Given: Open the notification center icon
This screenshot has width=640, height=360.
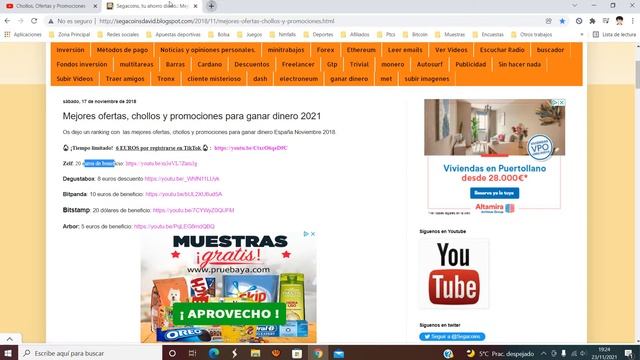Looking at the screenshot, I should (629, 353).
